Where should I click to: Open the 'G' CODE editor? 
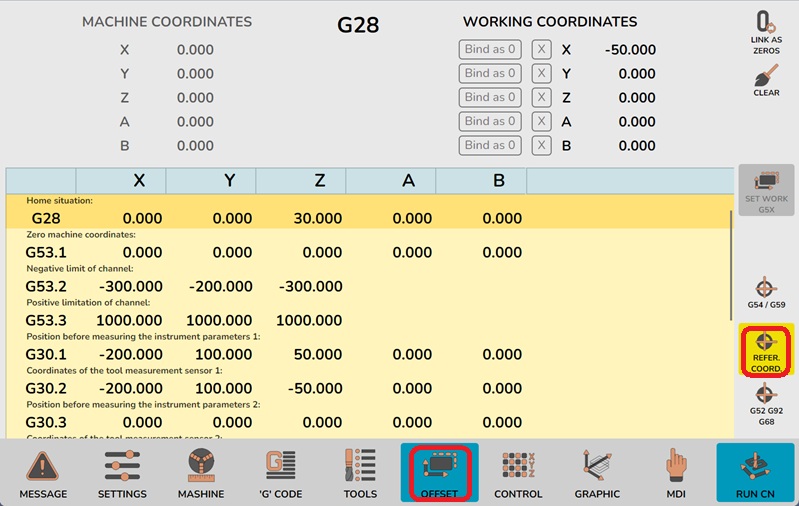281,473
